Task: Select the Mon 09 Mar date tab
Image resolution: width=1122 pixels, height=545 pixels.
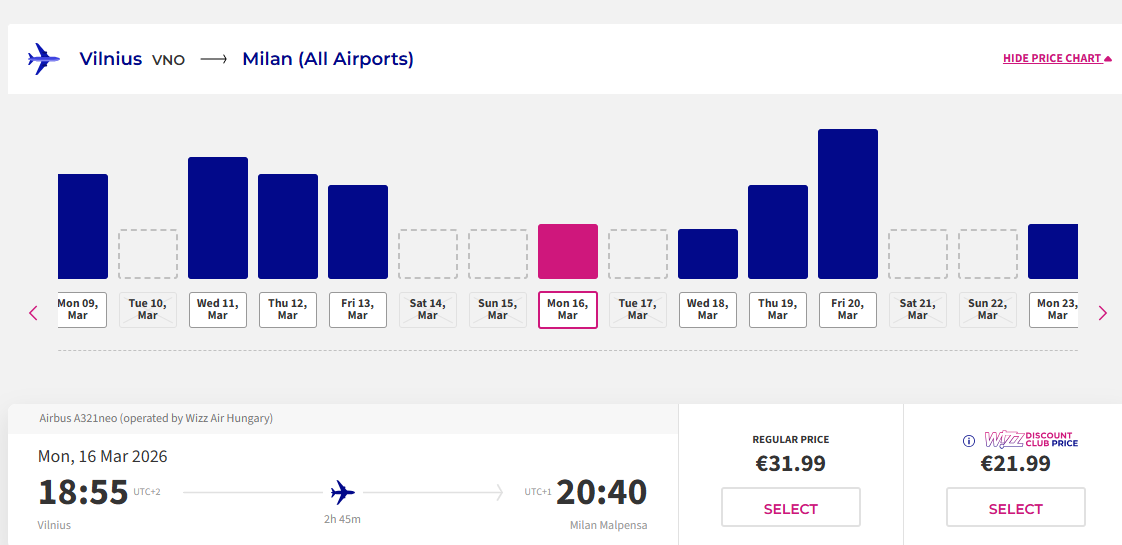Action: (x=82, y=309)
